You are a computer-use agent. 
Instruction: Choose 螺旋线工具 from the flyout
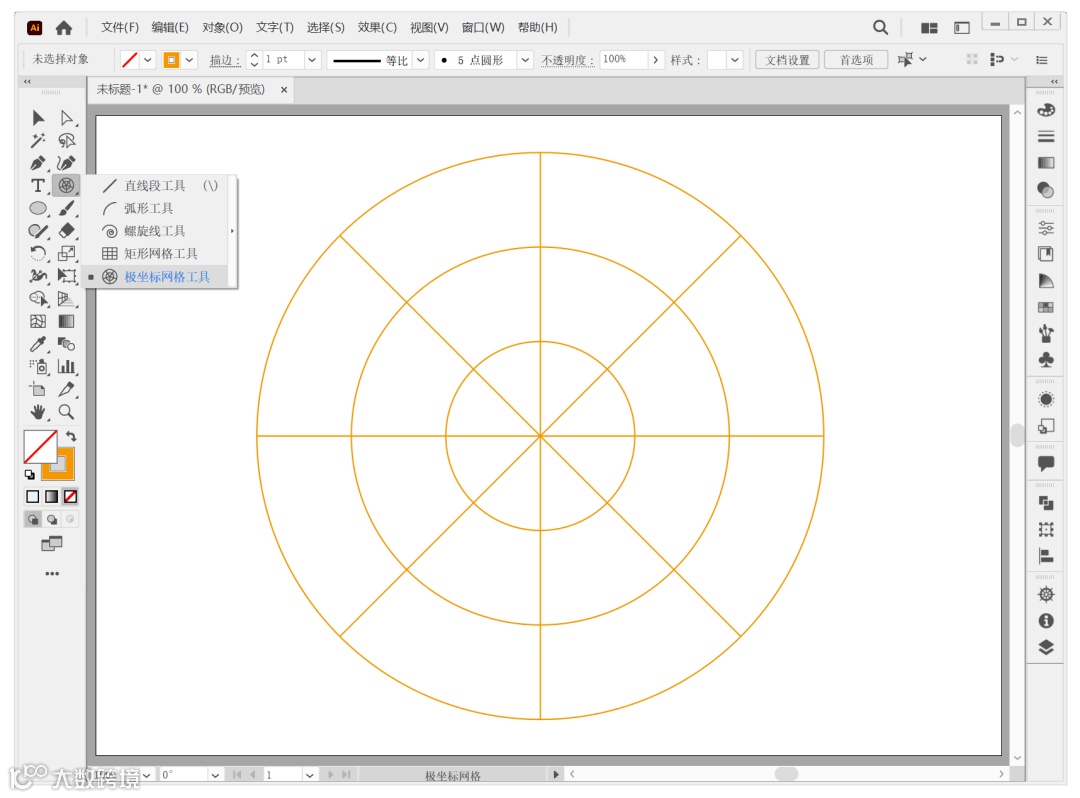(x=155, y=231)
